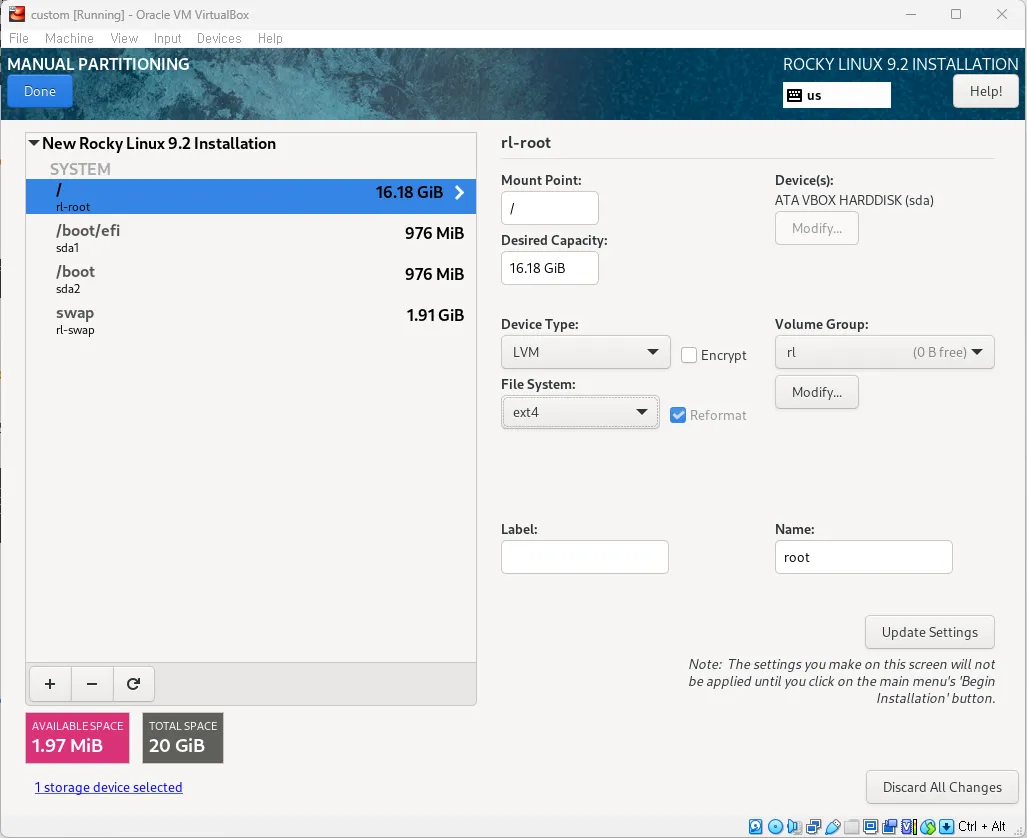The height and width of the screenshot is (838, 1027).
Task: Open the File System ext4 dropdown
Action: [580, 412]
